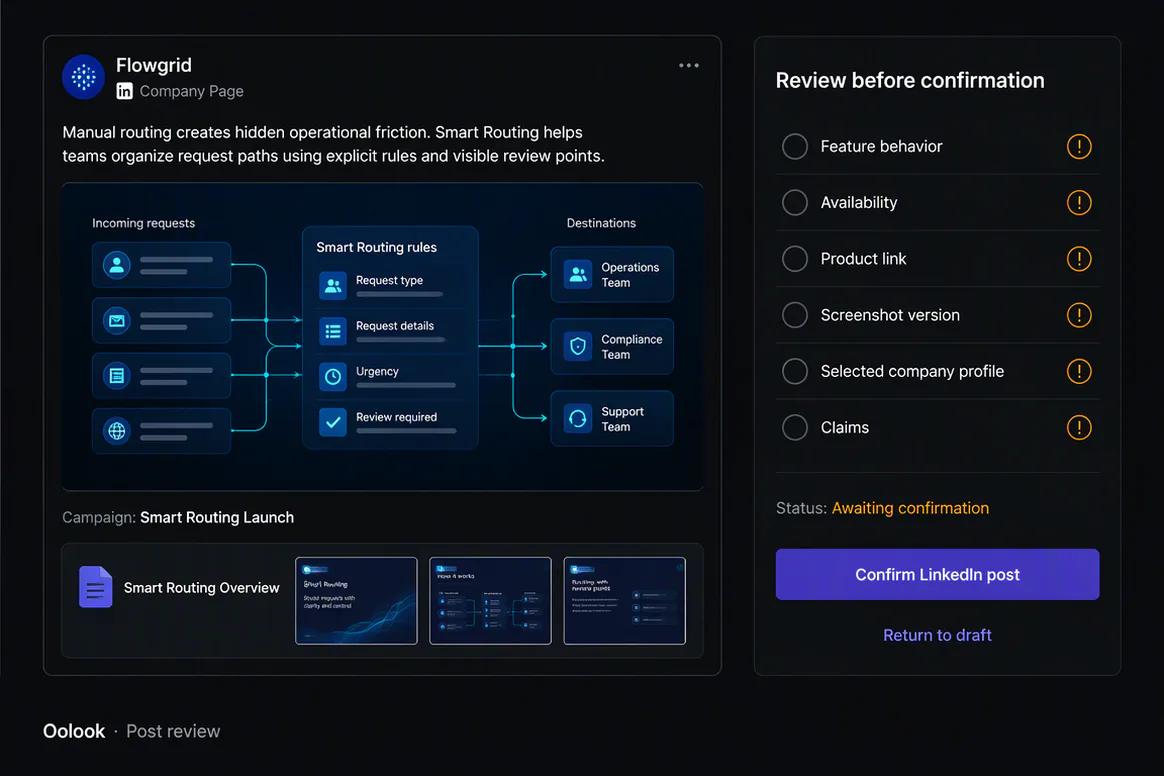Click warning icon next to Selected company profile
The width and height of the screenshot is (1164, 776).
(x=1079, y=371)
